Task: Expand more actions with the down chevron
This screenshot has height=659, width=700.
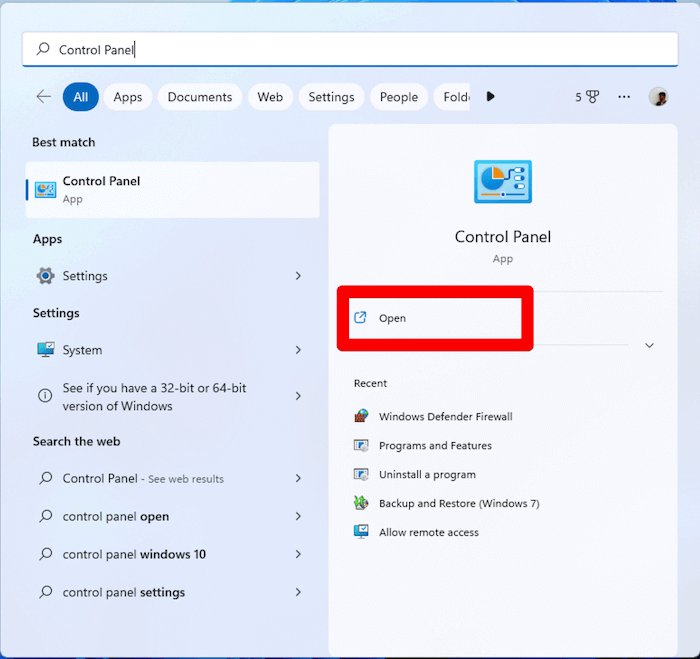Action: point(650,345)
